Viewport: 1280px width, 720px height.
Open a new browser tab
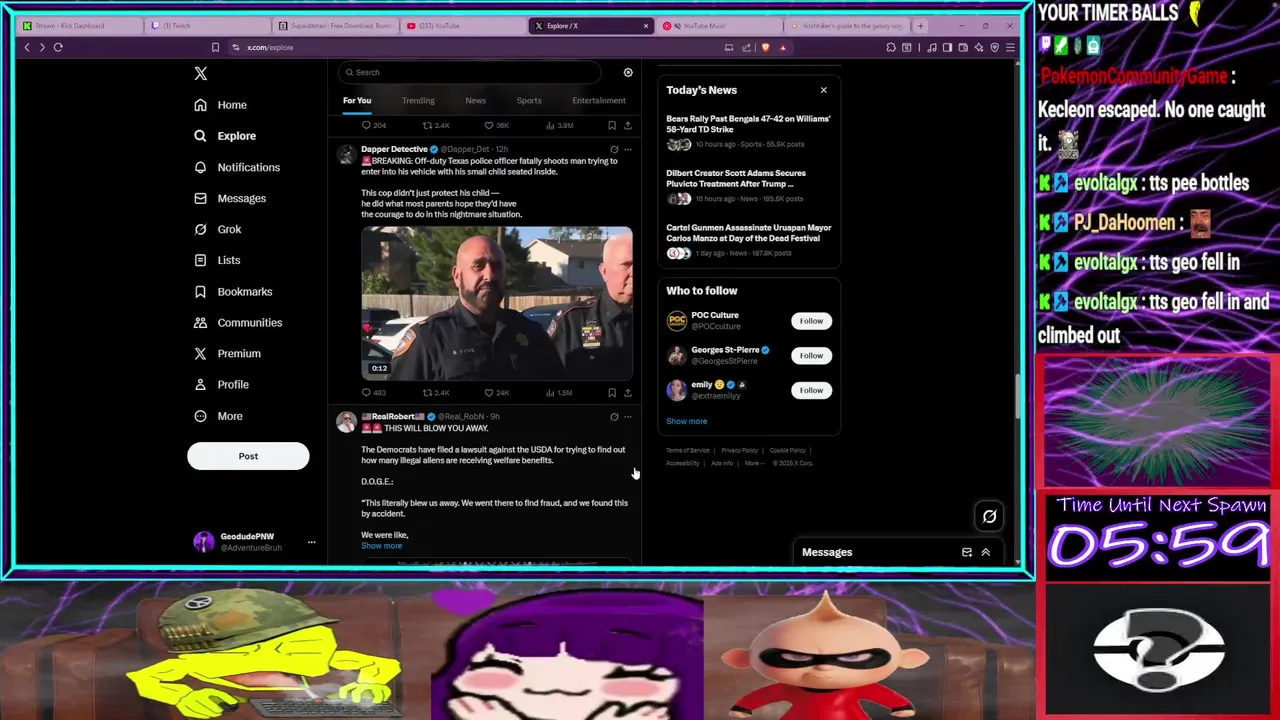pos(920,25)
